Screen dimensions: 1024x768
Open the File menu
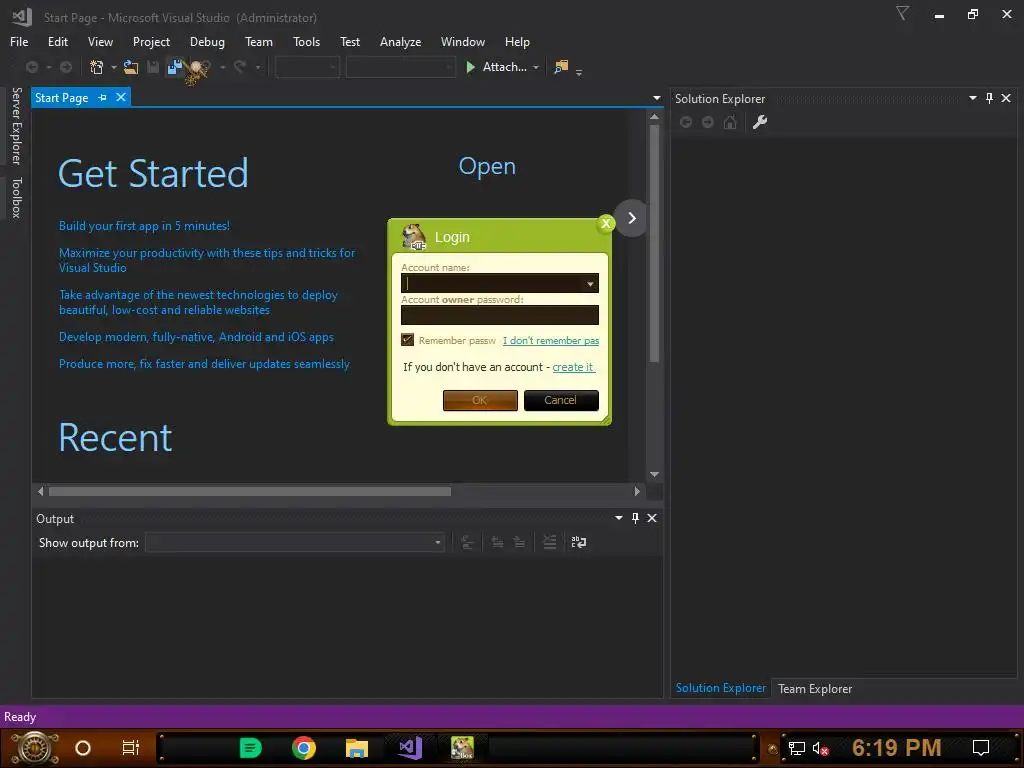pyautogui.click(x=19, y=42)
